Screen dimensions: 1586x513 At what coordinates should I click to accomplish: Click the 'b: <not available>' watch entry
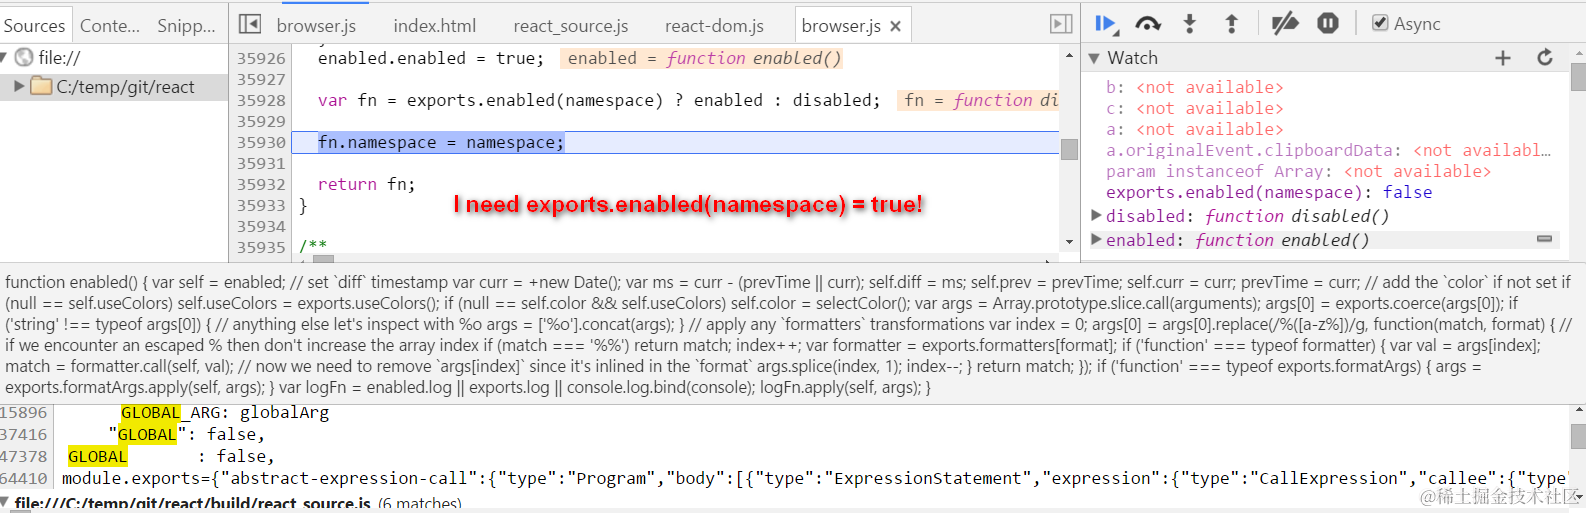point(1194,87)
